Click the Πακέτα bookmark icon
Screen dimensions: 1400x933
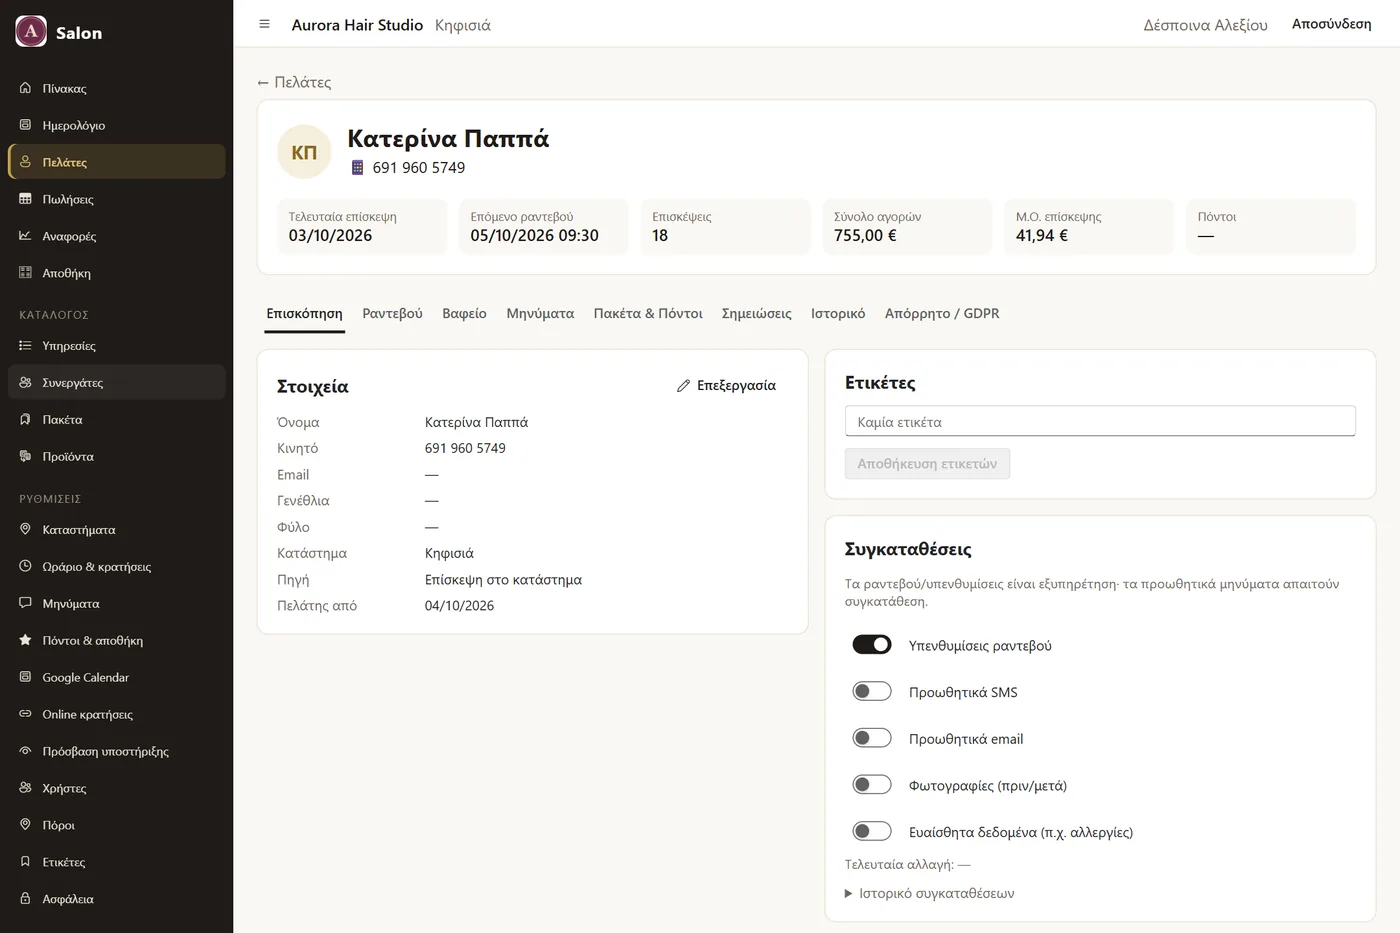pyautogui.click(x=26, y=420)
